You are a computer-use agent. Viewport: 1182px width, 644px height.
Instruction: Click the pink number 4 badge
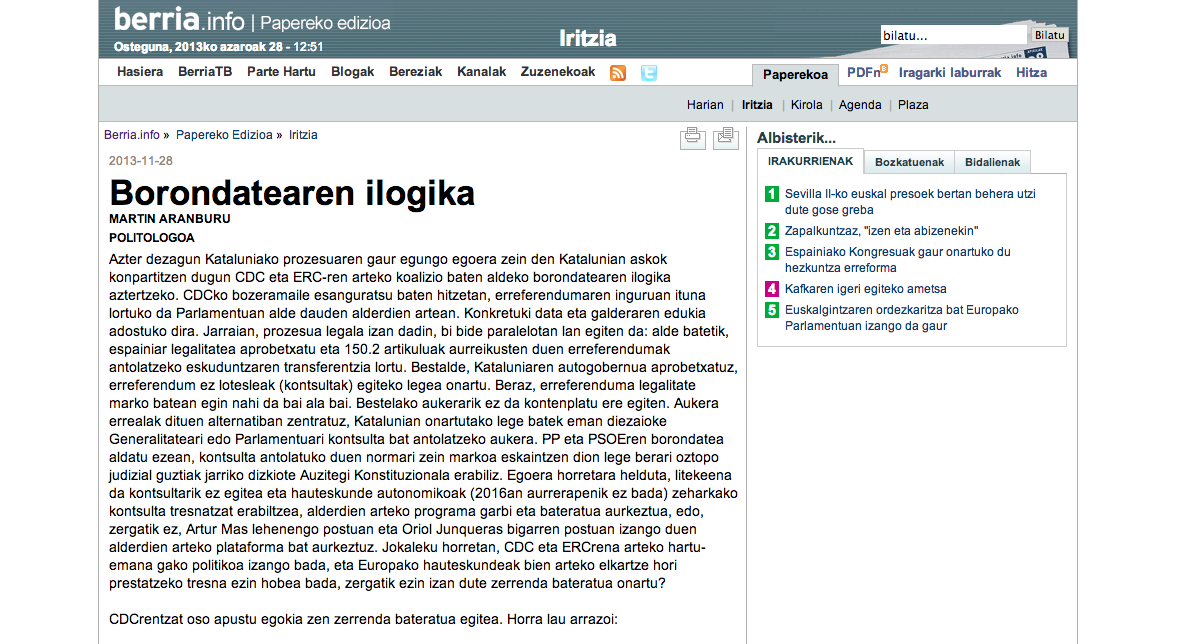pyautogui.click(x=772, y=289)
